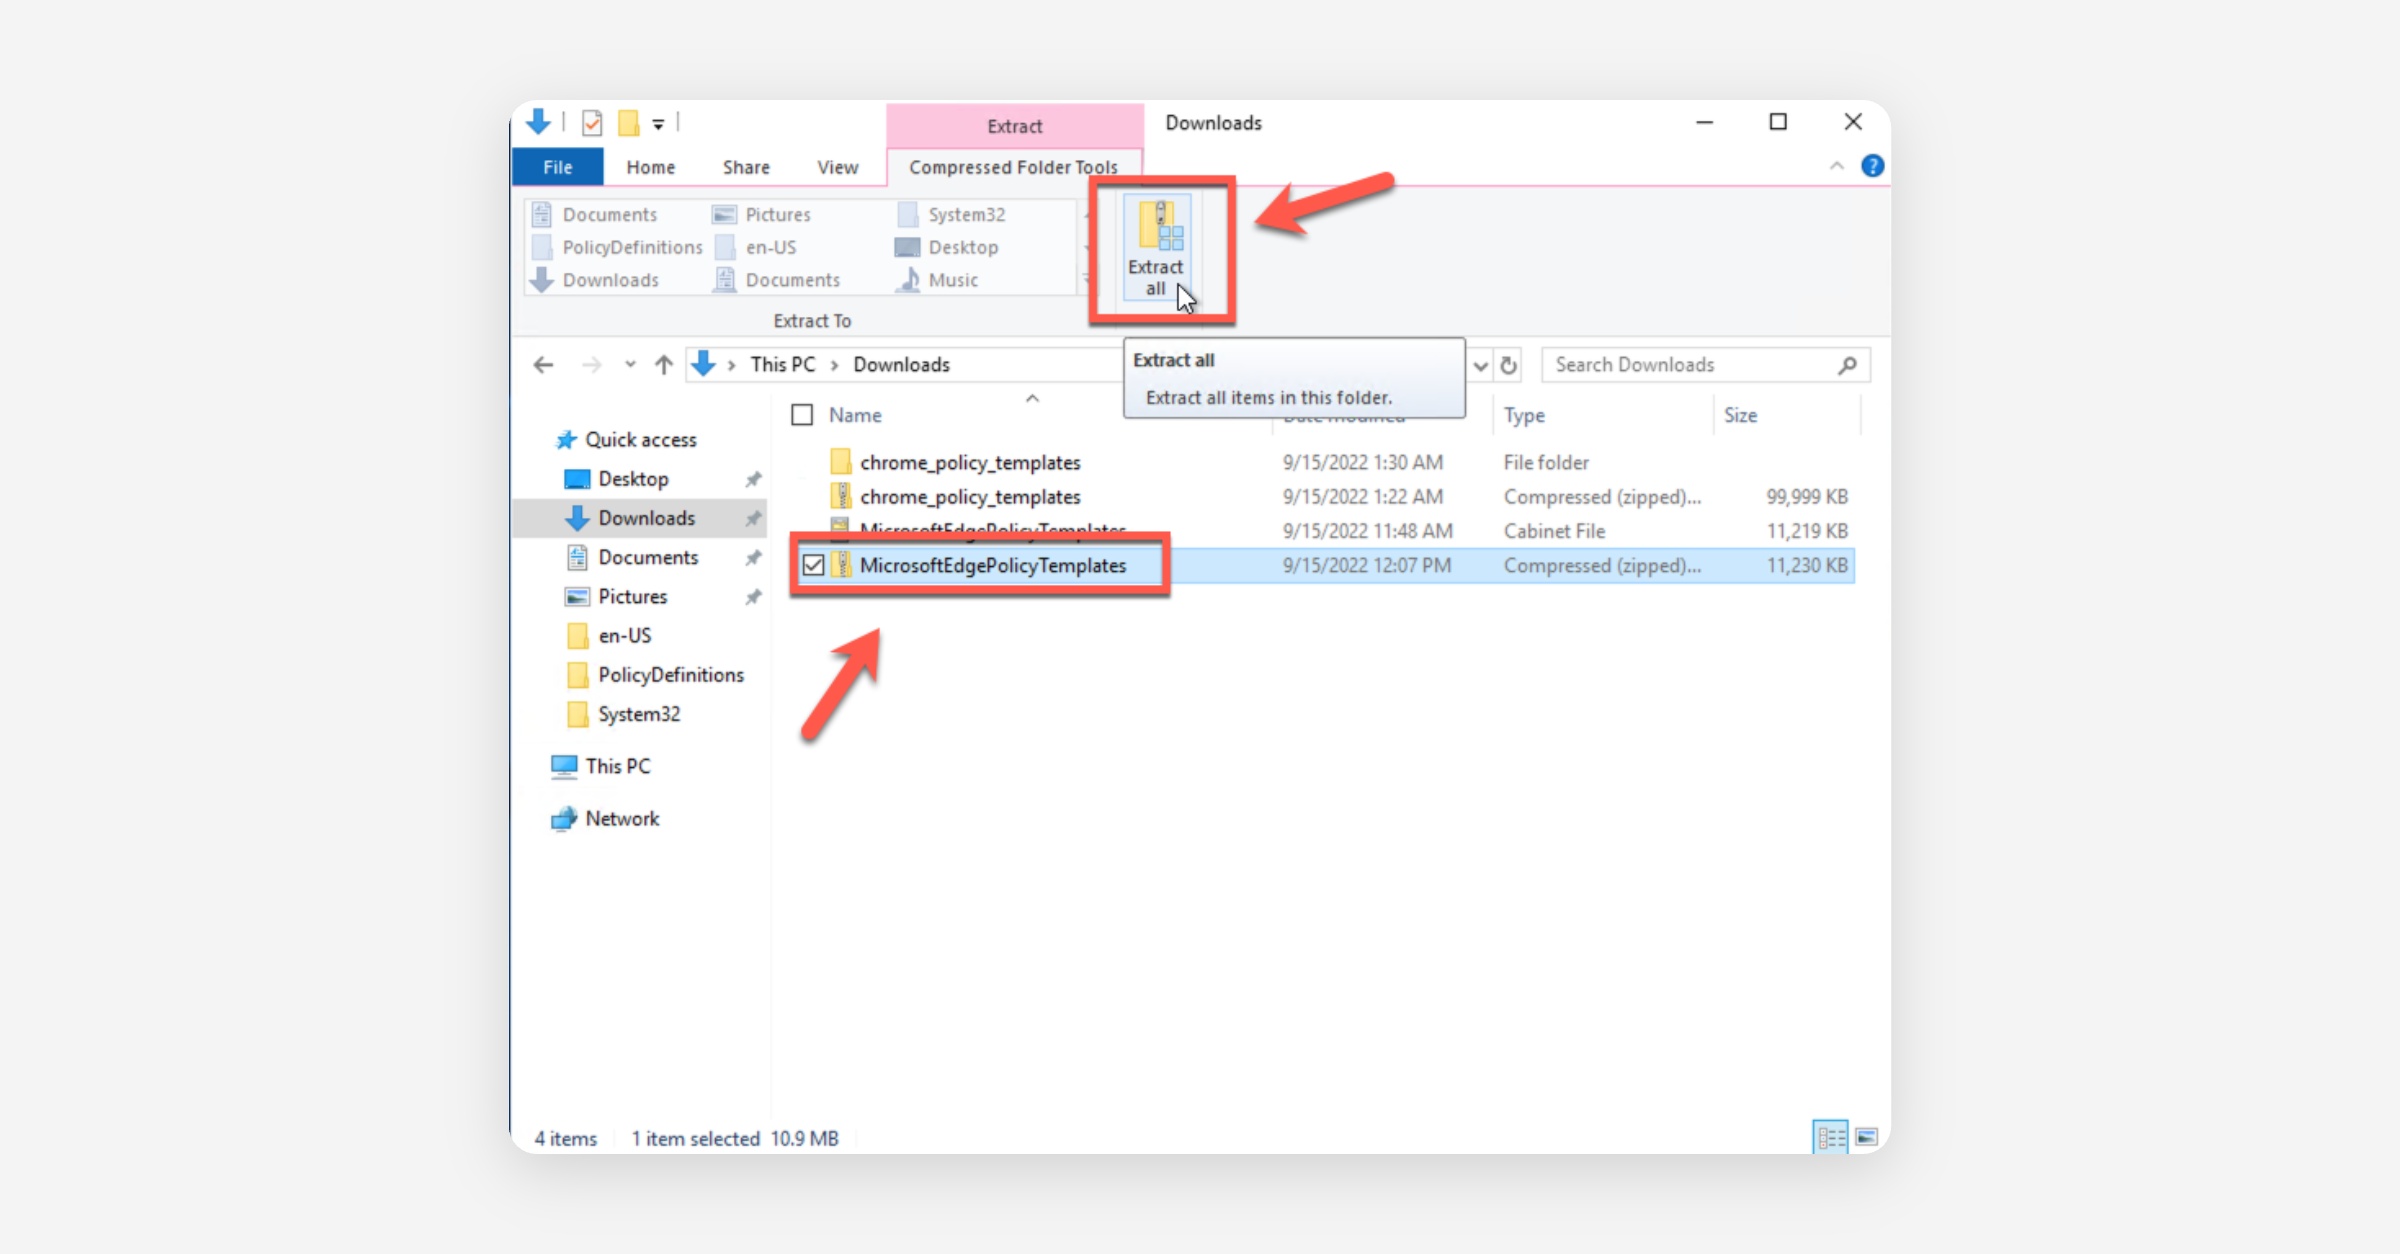The height and width of the screenshot is (1254, 2400).
Task: Open the File menu
Action: [557, 167]
